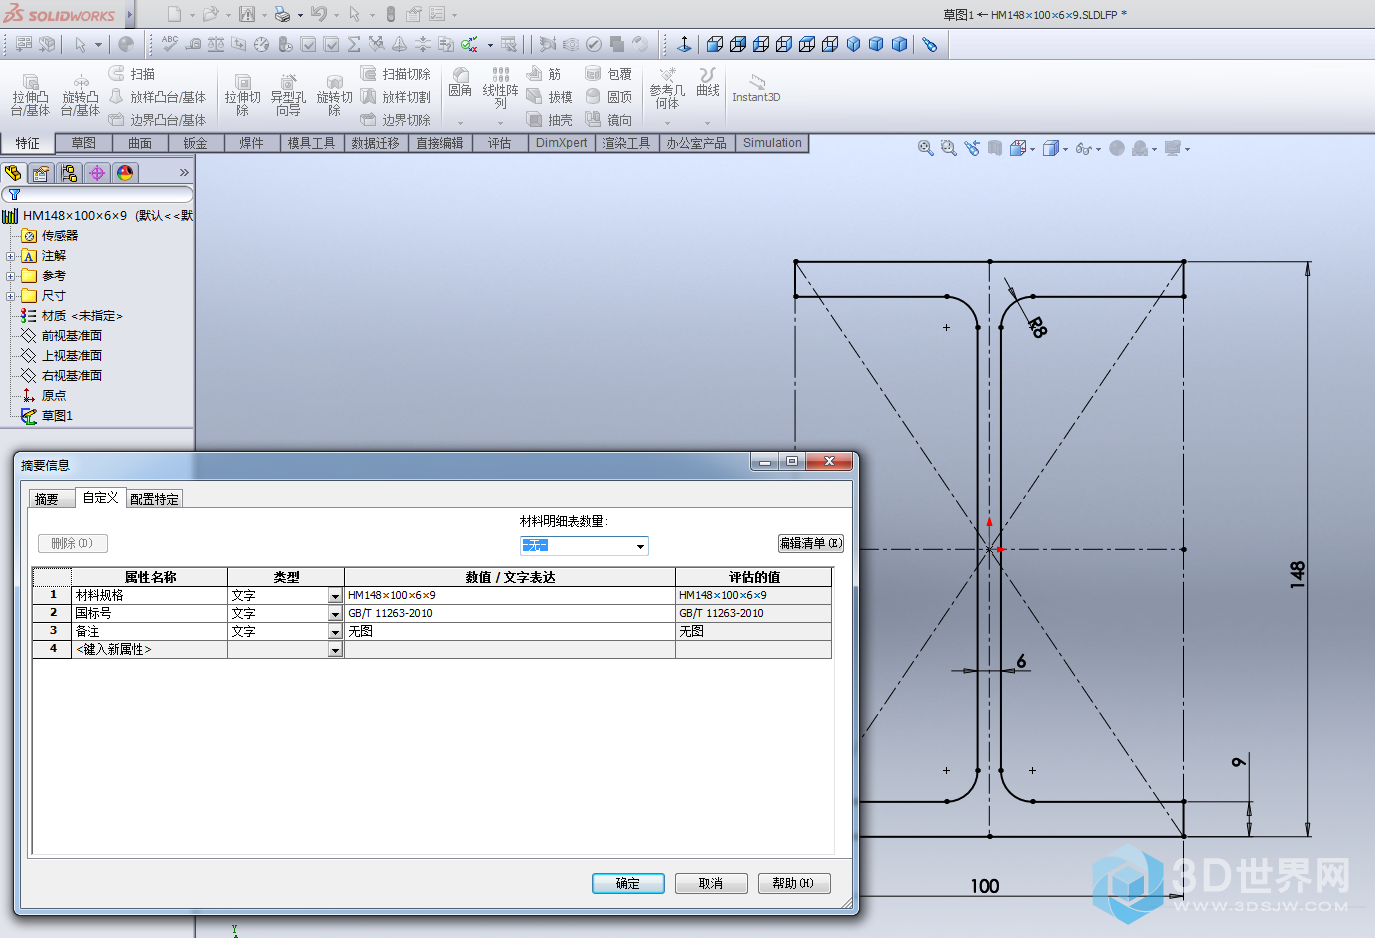This screenshot has height=938, width=1375.
Task: Click the Curves (曲线) tool
Action: (x=708, y=82)
